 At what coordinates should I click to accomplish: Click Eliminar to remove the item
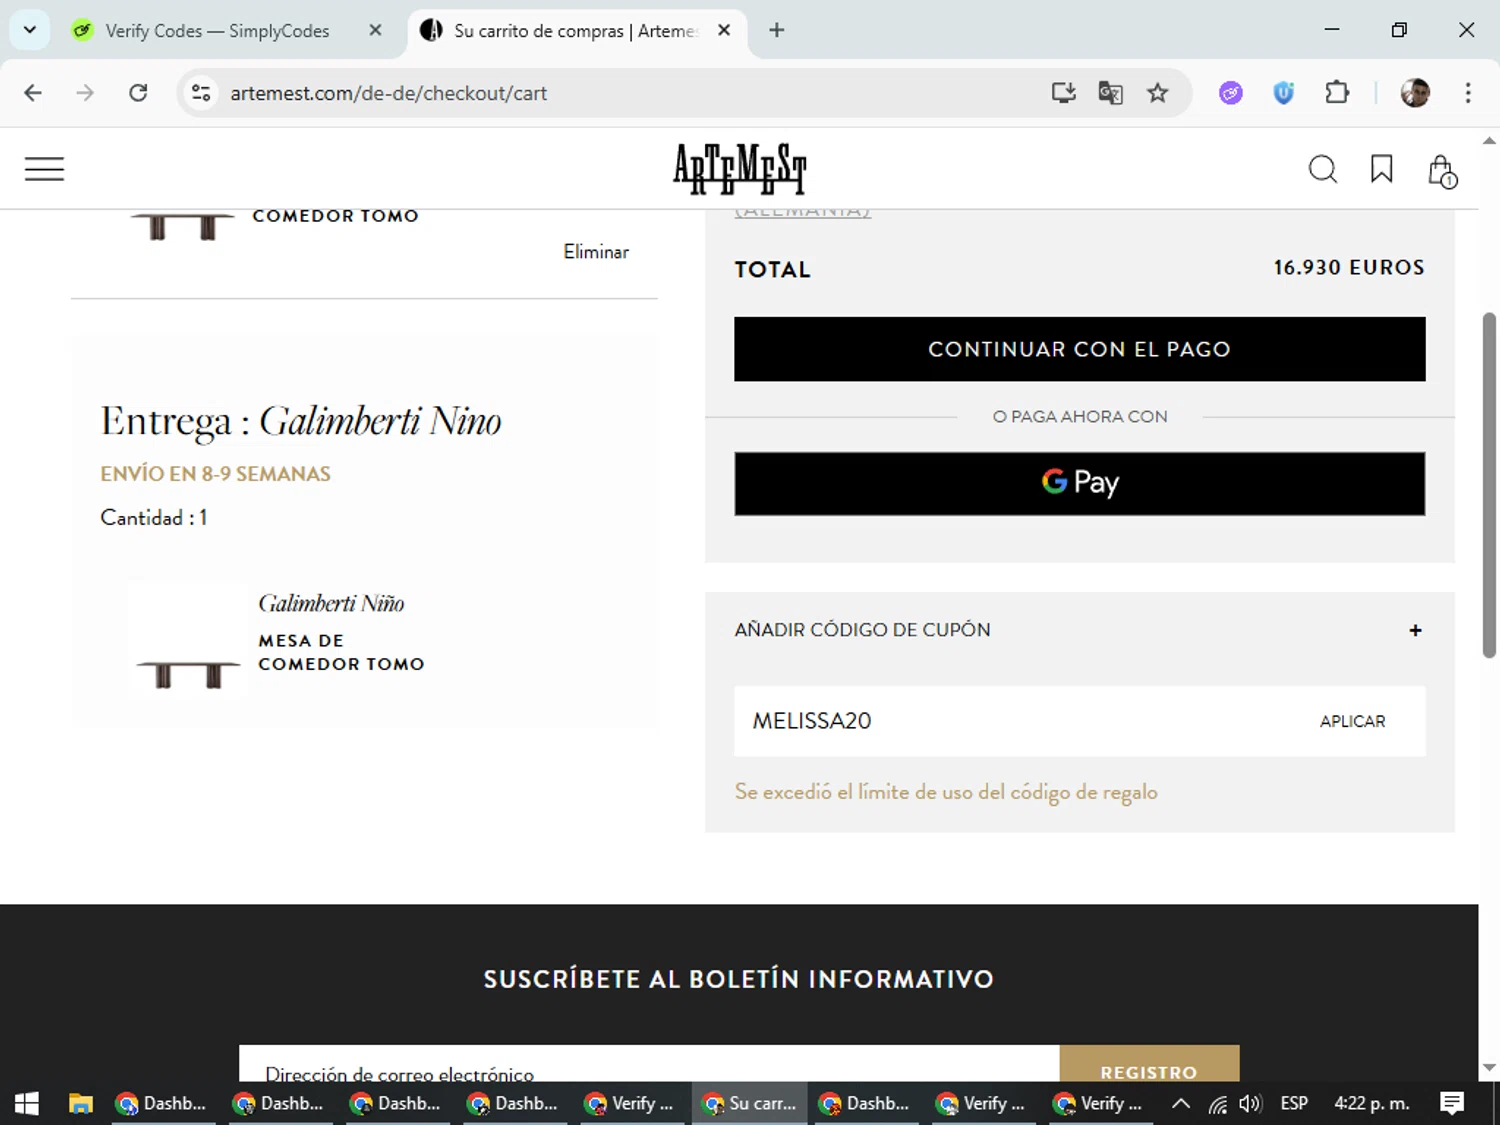[596, 252]
